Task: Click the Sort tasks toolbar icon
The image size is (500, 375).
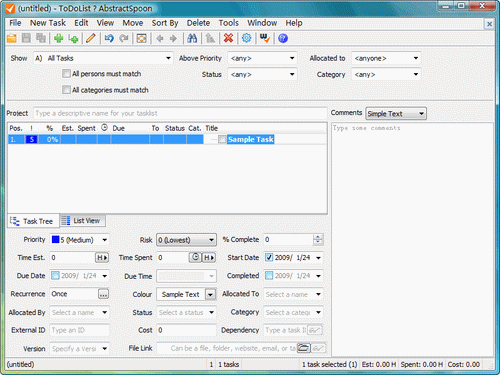Action: click(210, 38)
